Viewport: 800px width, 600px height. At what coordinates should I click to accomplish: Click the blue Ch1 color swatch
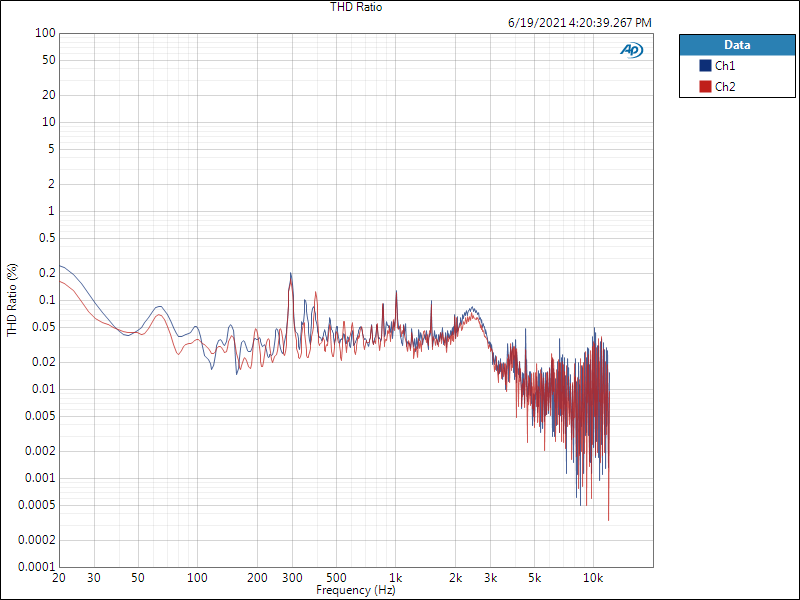(x=705, y=66)
